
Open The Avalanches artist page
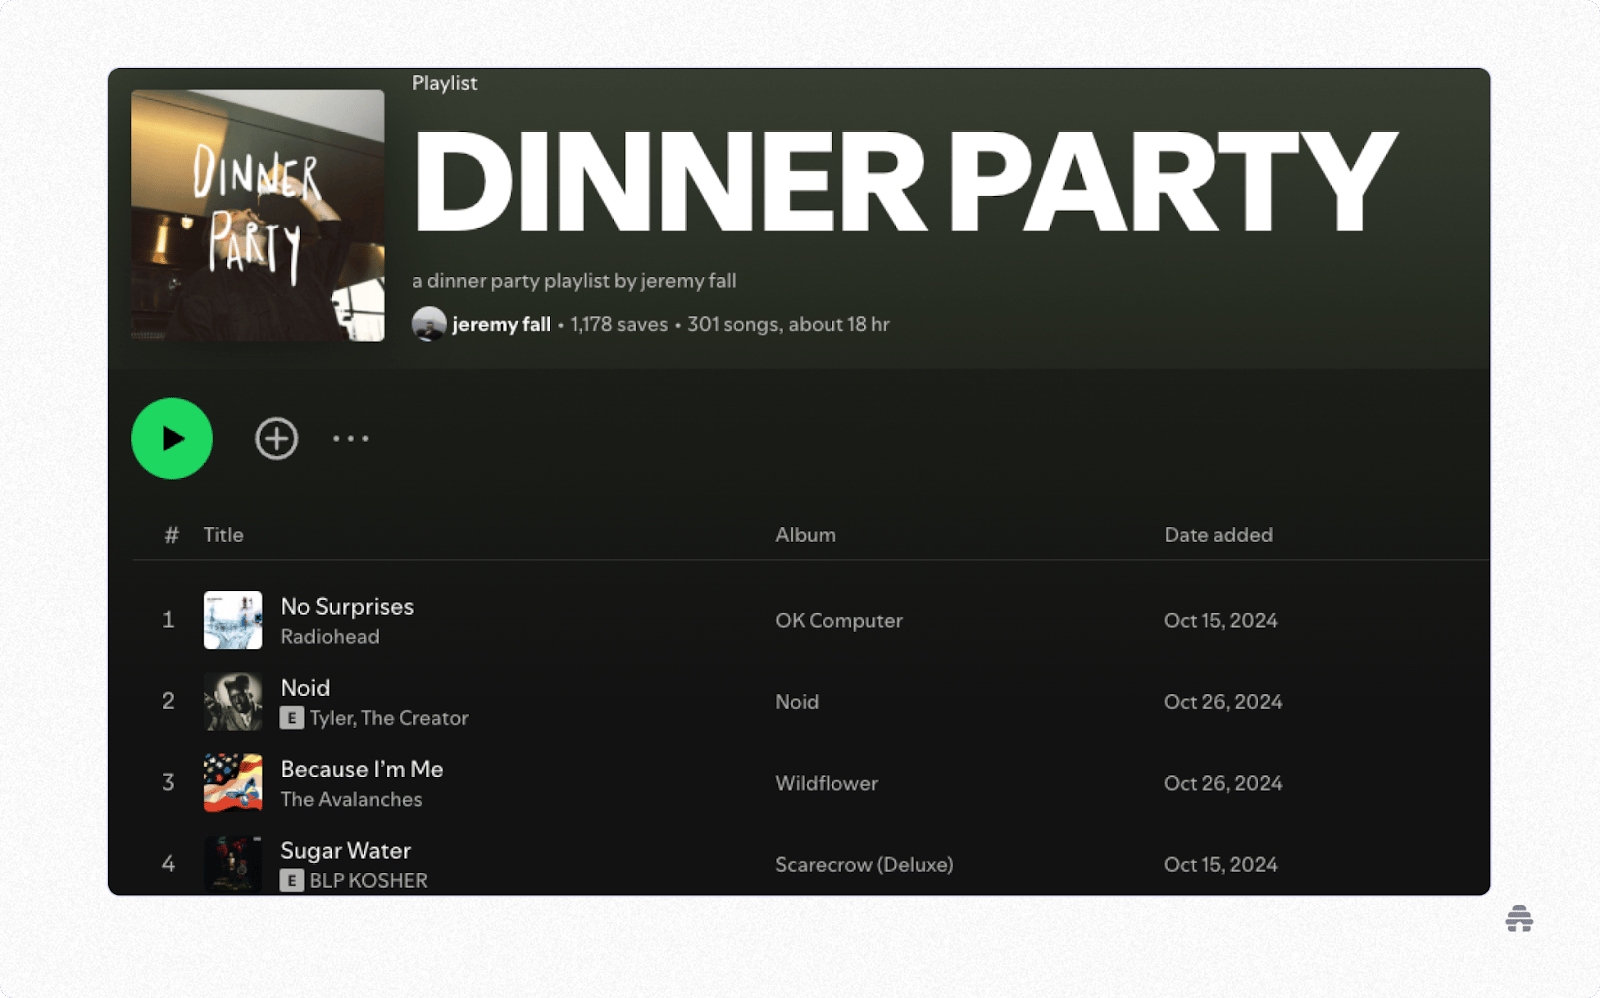[352, 799]
